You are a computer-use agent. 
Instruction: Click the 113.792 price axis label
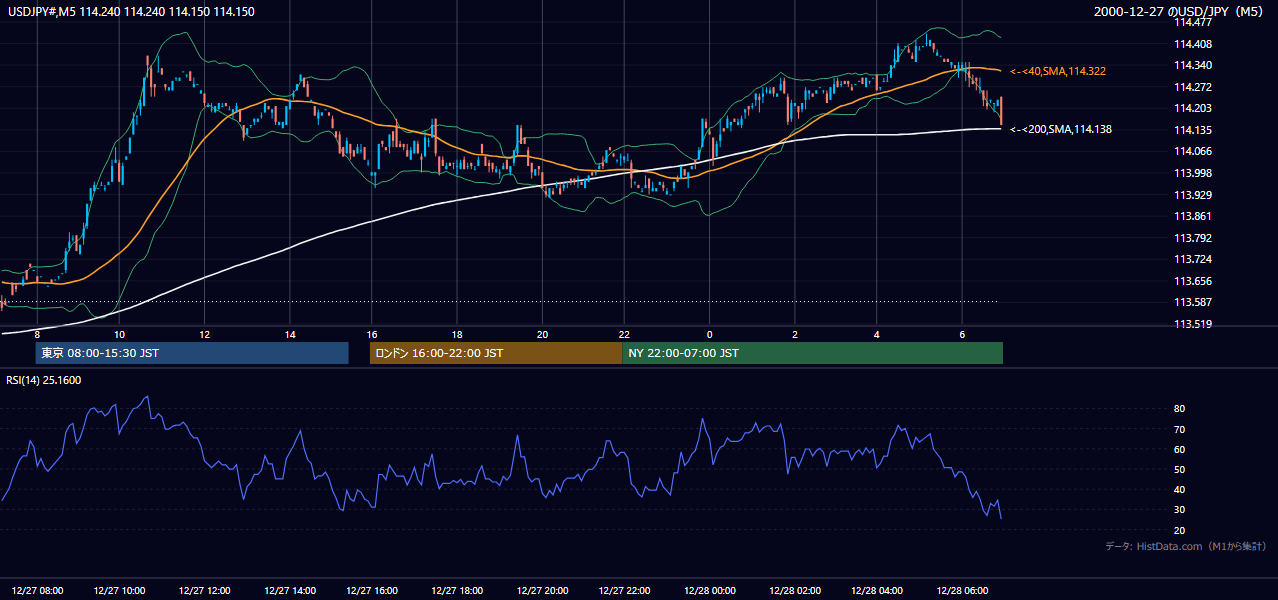[x=1193, y=238]
